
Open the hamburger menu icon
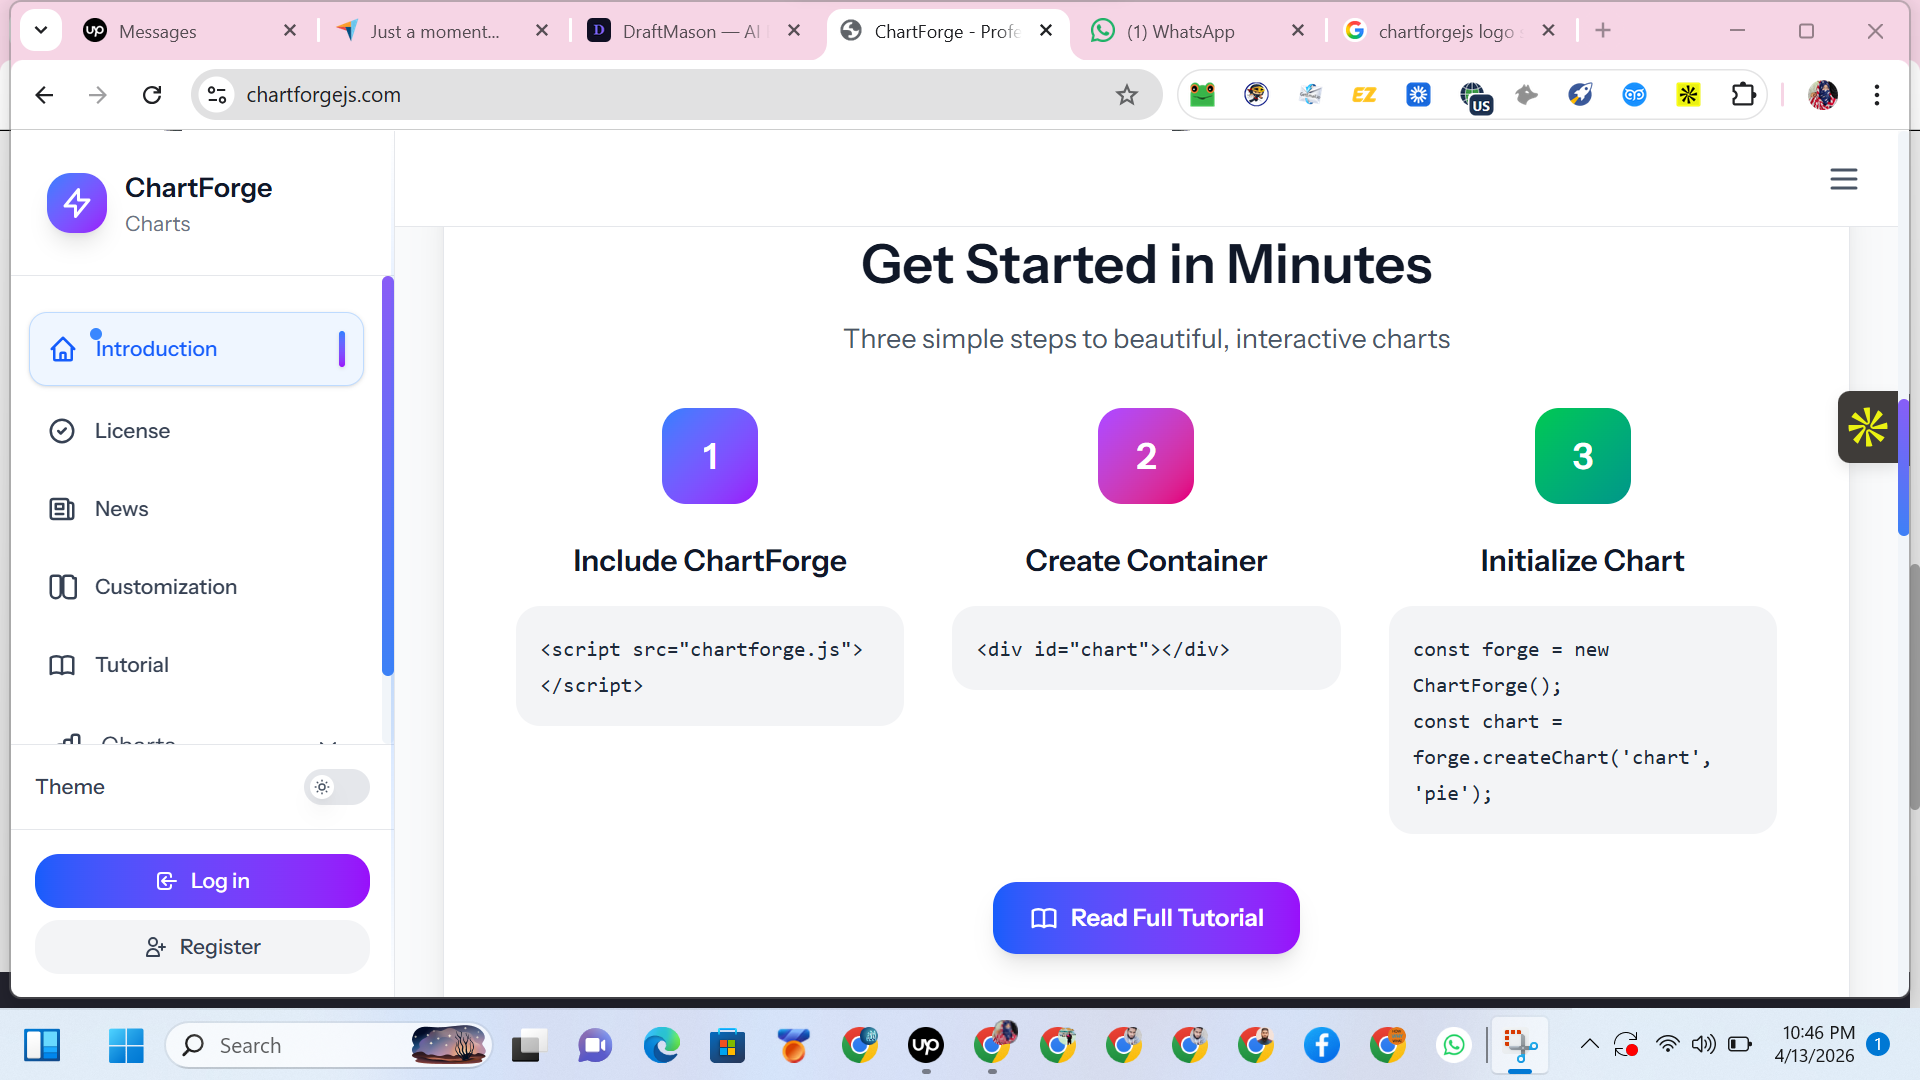point(1843,179)
